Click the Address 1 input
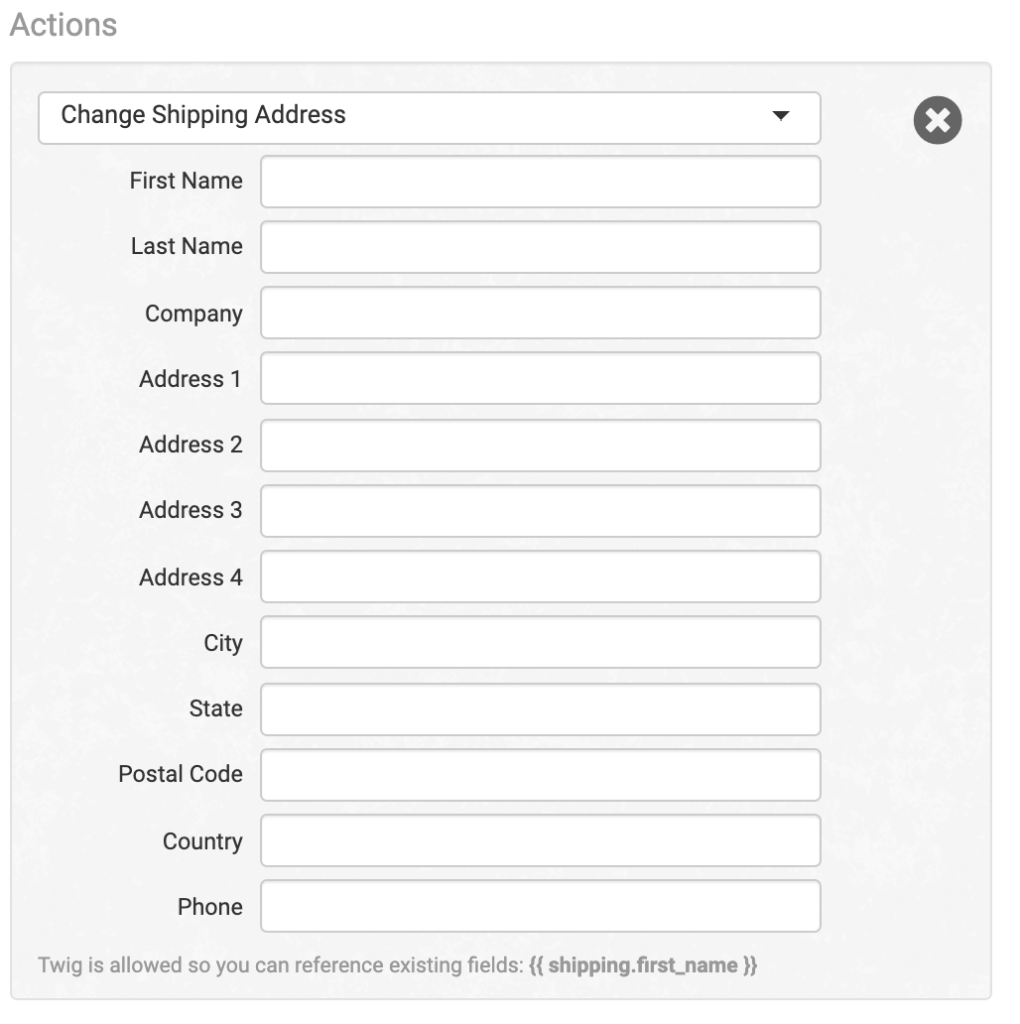Screen dimensions: 1020x1024 [x=540, y=379]
